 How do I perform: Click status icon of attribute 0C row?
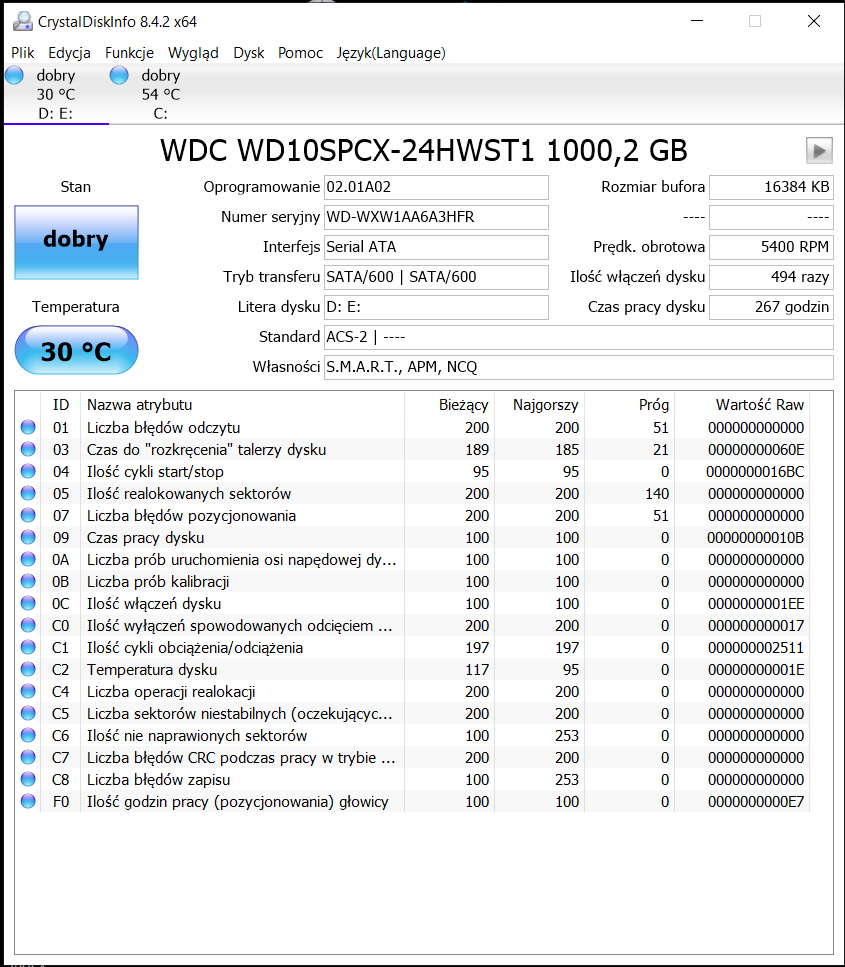pos(28,603)
